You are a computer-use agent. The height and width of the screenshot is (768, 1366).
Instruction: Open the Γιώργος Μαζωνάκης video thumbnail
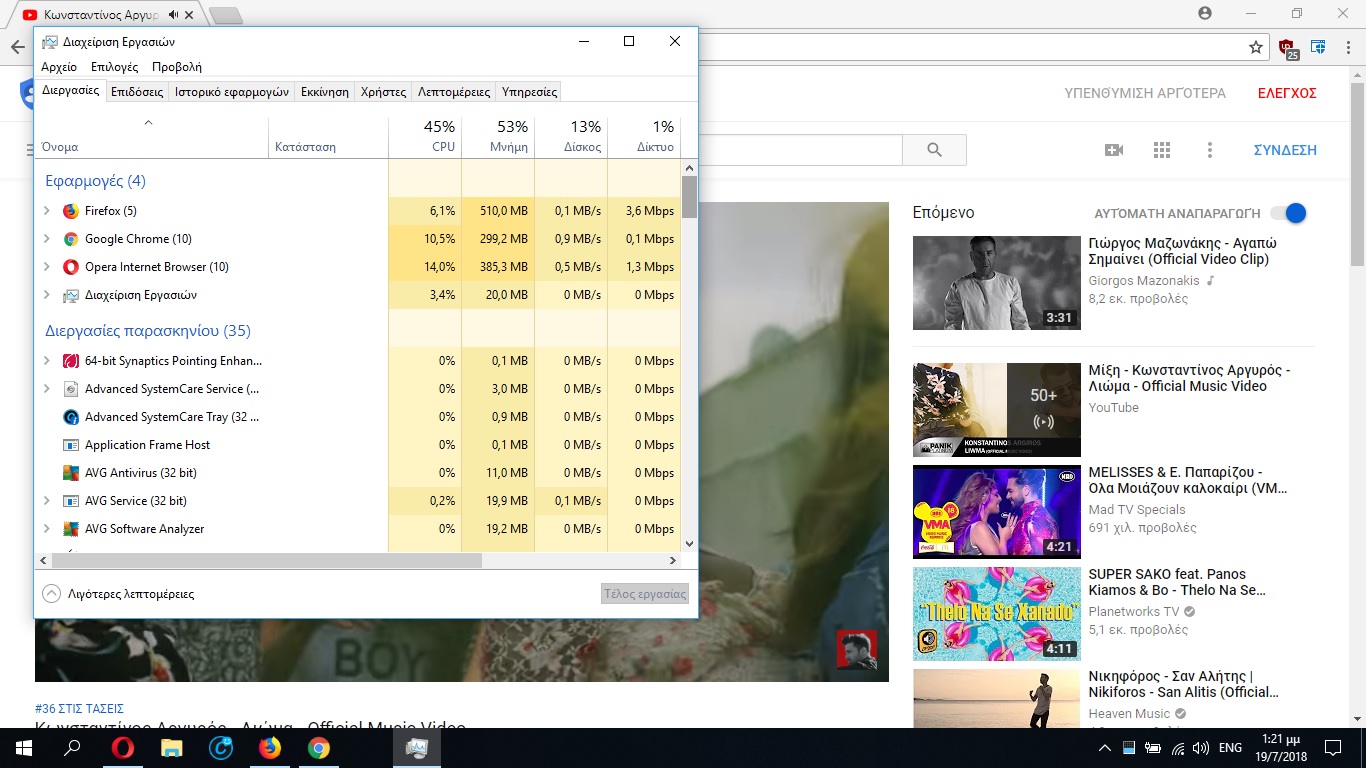coord(996,282)
